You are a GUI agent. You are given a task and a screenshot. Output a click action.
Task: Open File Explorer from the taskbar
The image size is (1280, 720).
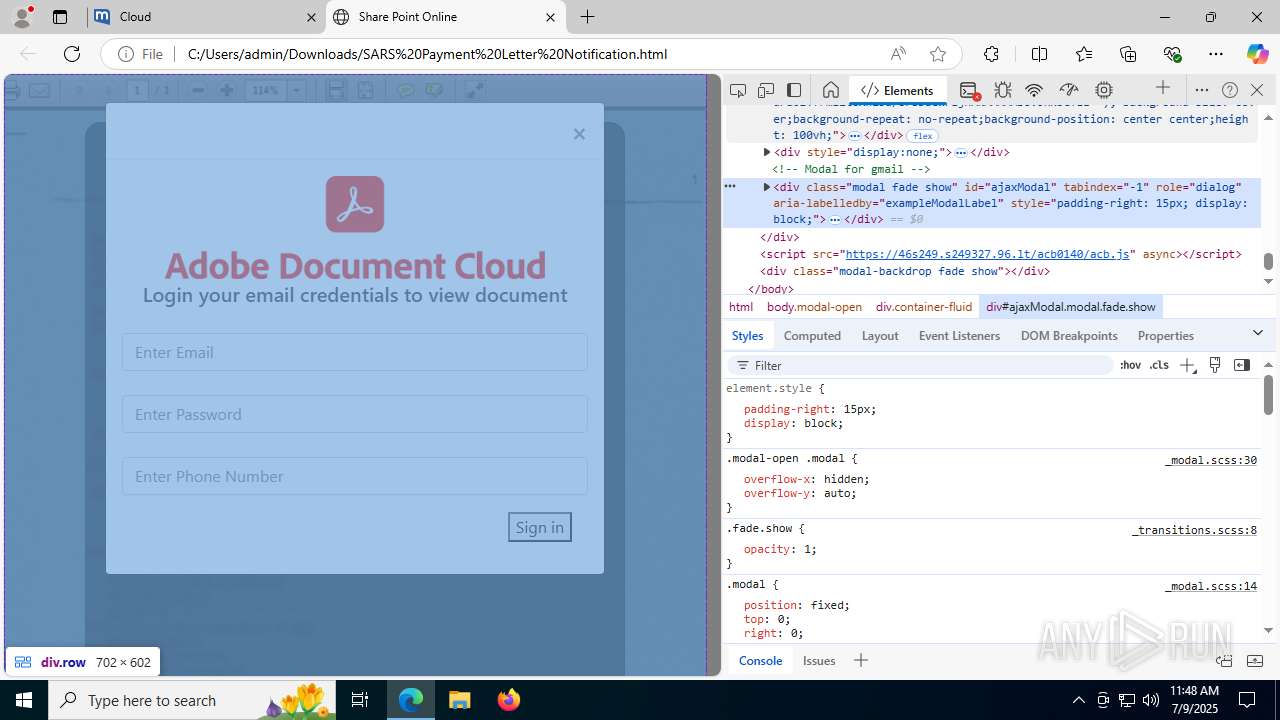point(459,700)
